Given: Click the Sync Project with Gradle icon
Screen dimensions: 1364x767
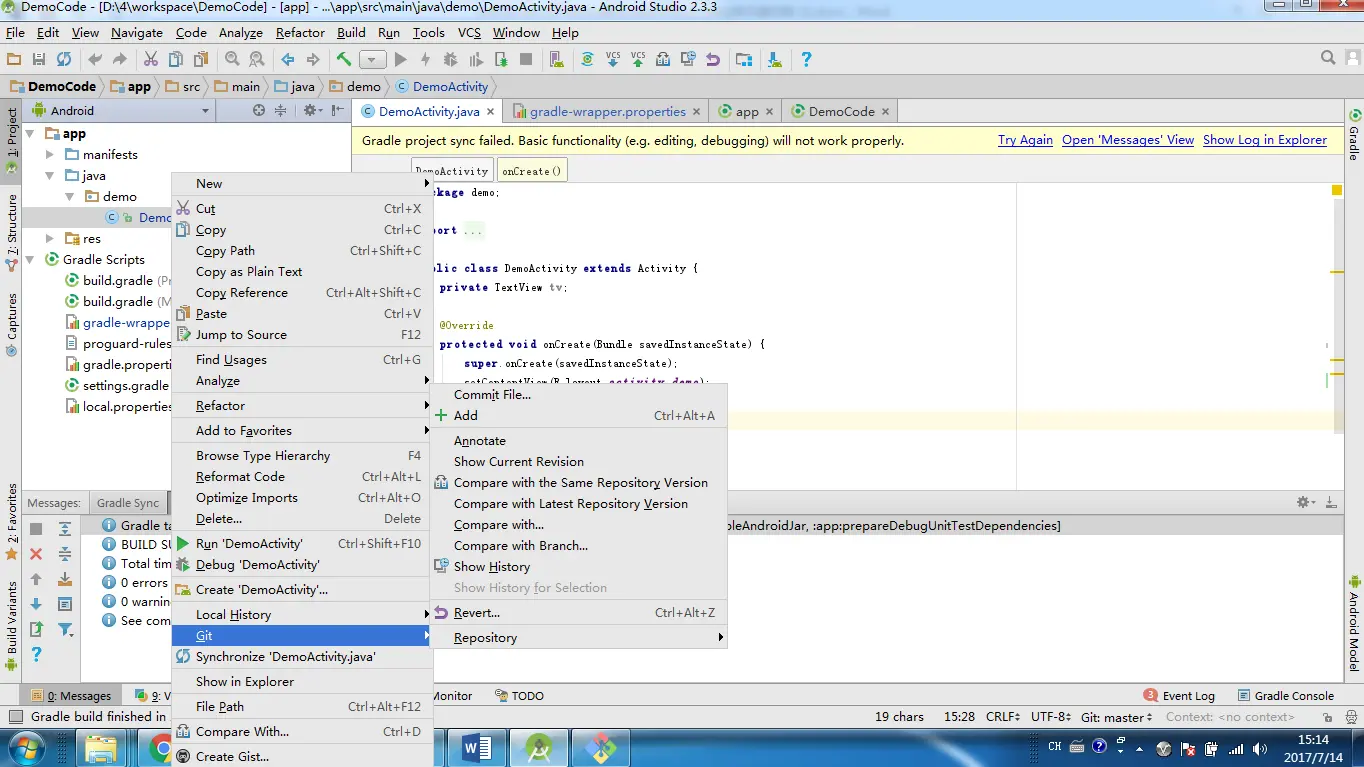Looking at the screenshot, I should tap(587, 59).
